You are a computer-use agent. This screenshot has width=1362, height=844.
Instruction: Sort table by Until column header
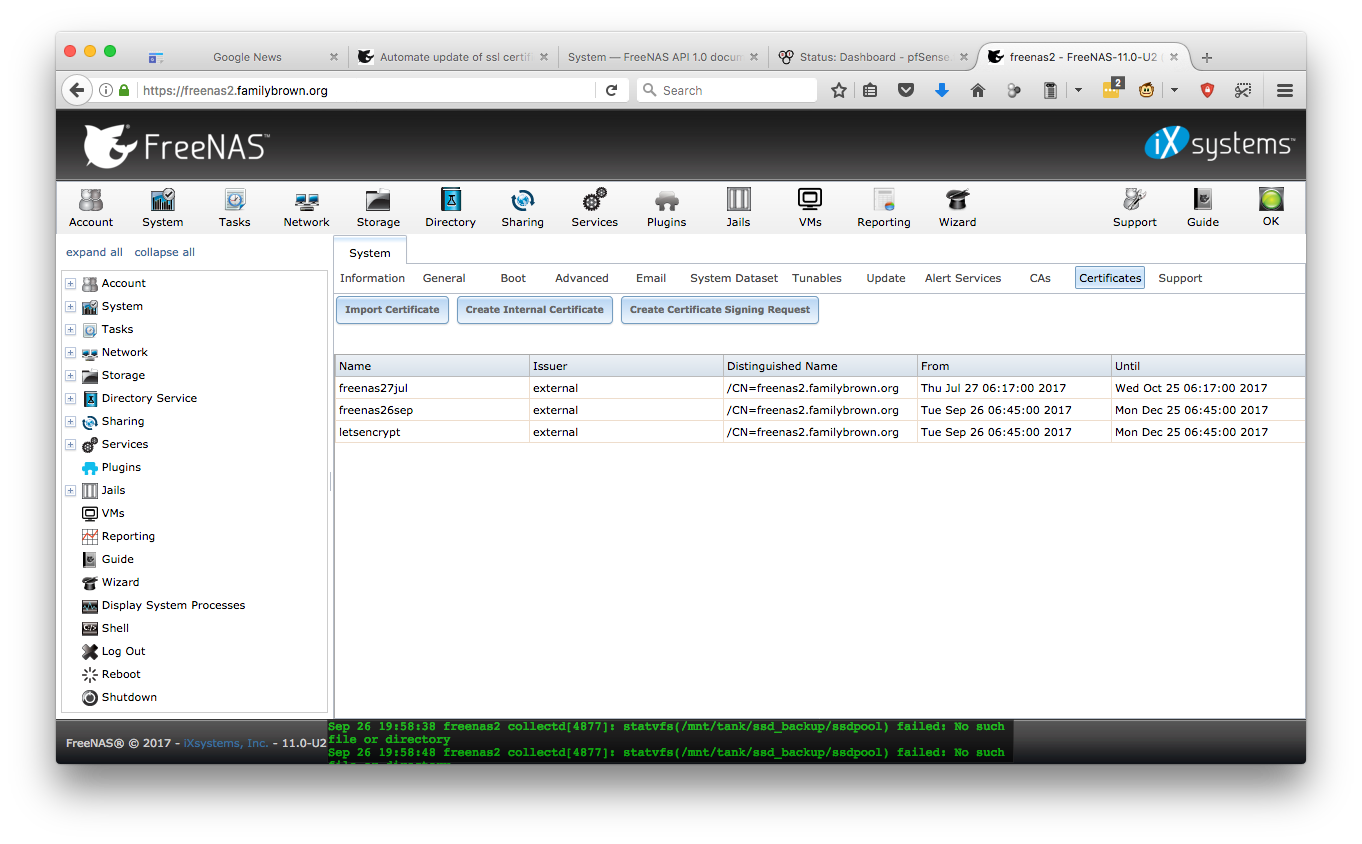pyautogui.click(x=1208, y=366)
